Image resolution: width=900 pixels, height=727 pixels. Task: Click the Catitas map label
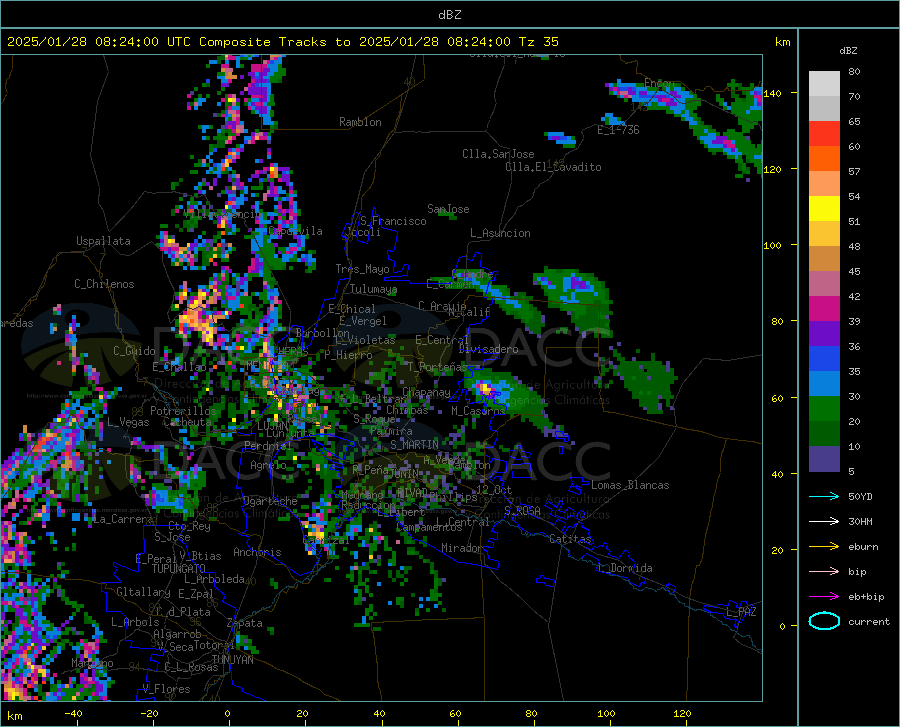click(571, 539)
